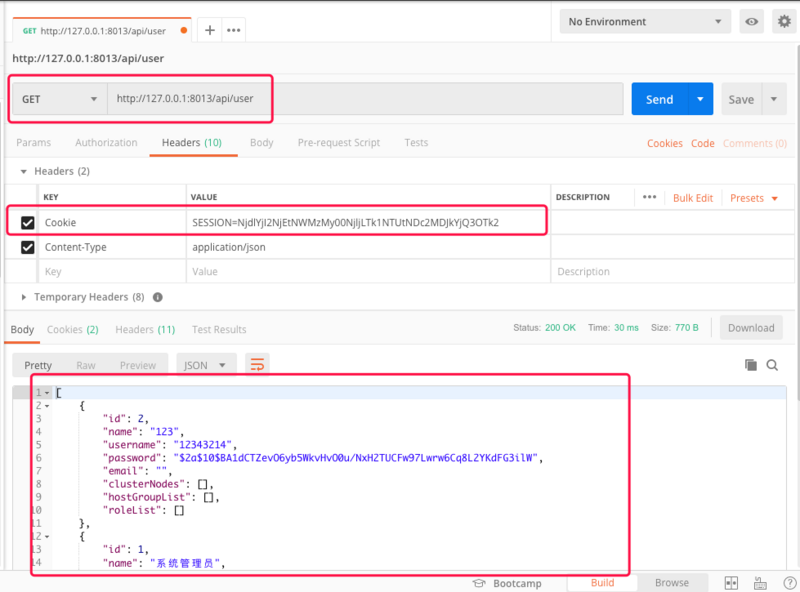Click Temporary Headers info icon
The image size is (800, 592).
pos(158,297)
